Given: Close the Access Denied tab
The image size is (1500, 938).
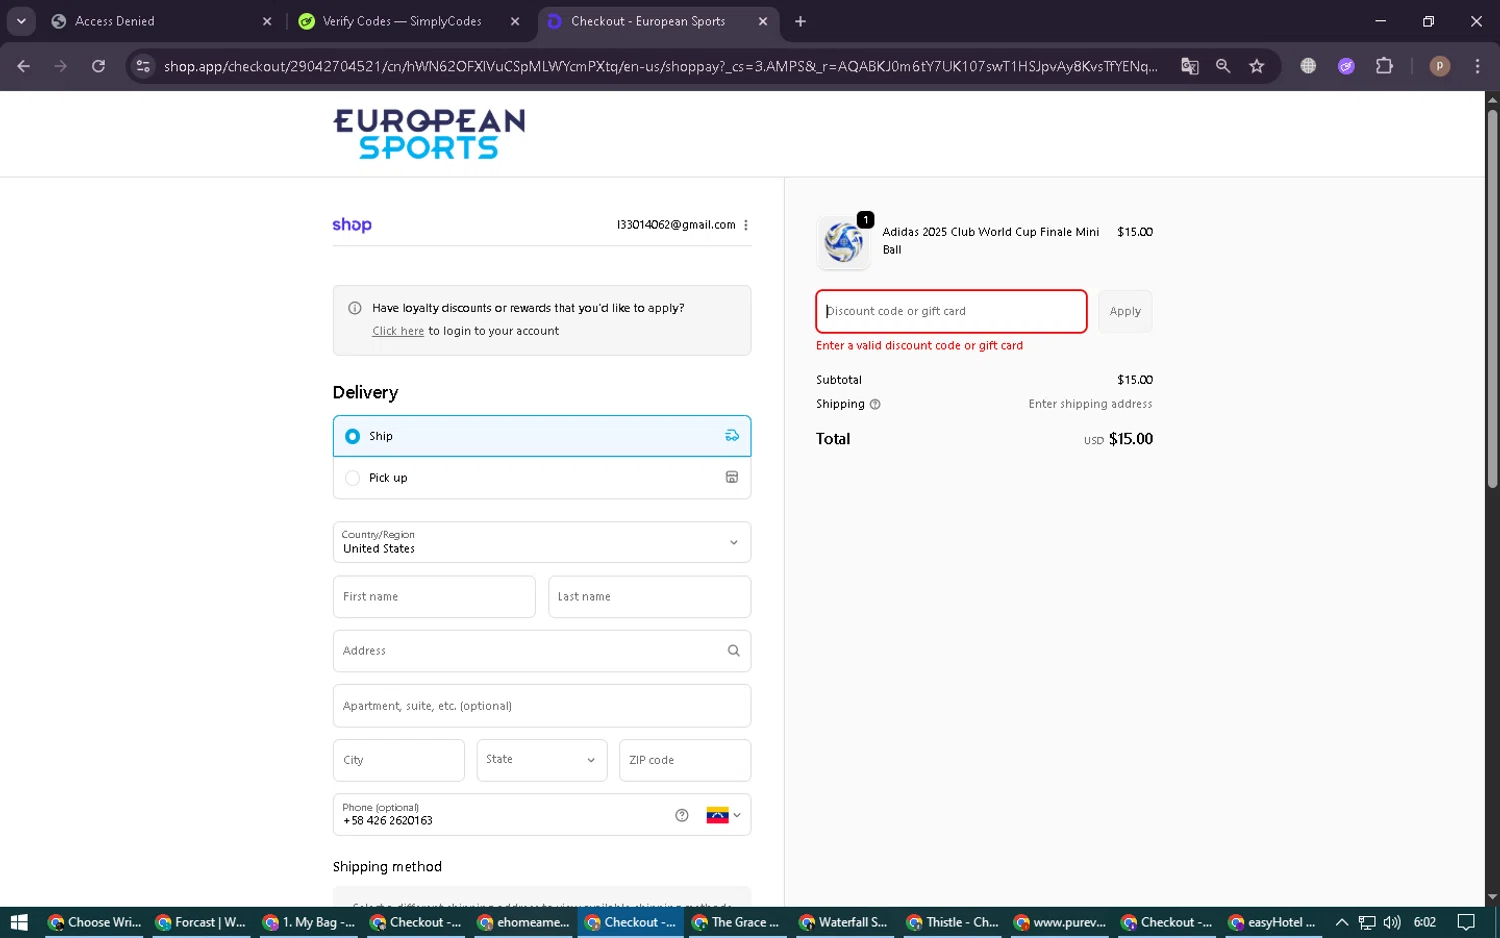Looking at the screenshot, I should pyautogui.click(x=267, y=21).
